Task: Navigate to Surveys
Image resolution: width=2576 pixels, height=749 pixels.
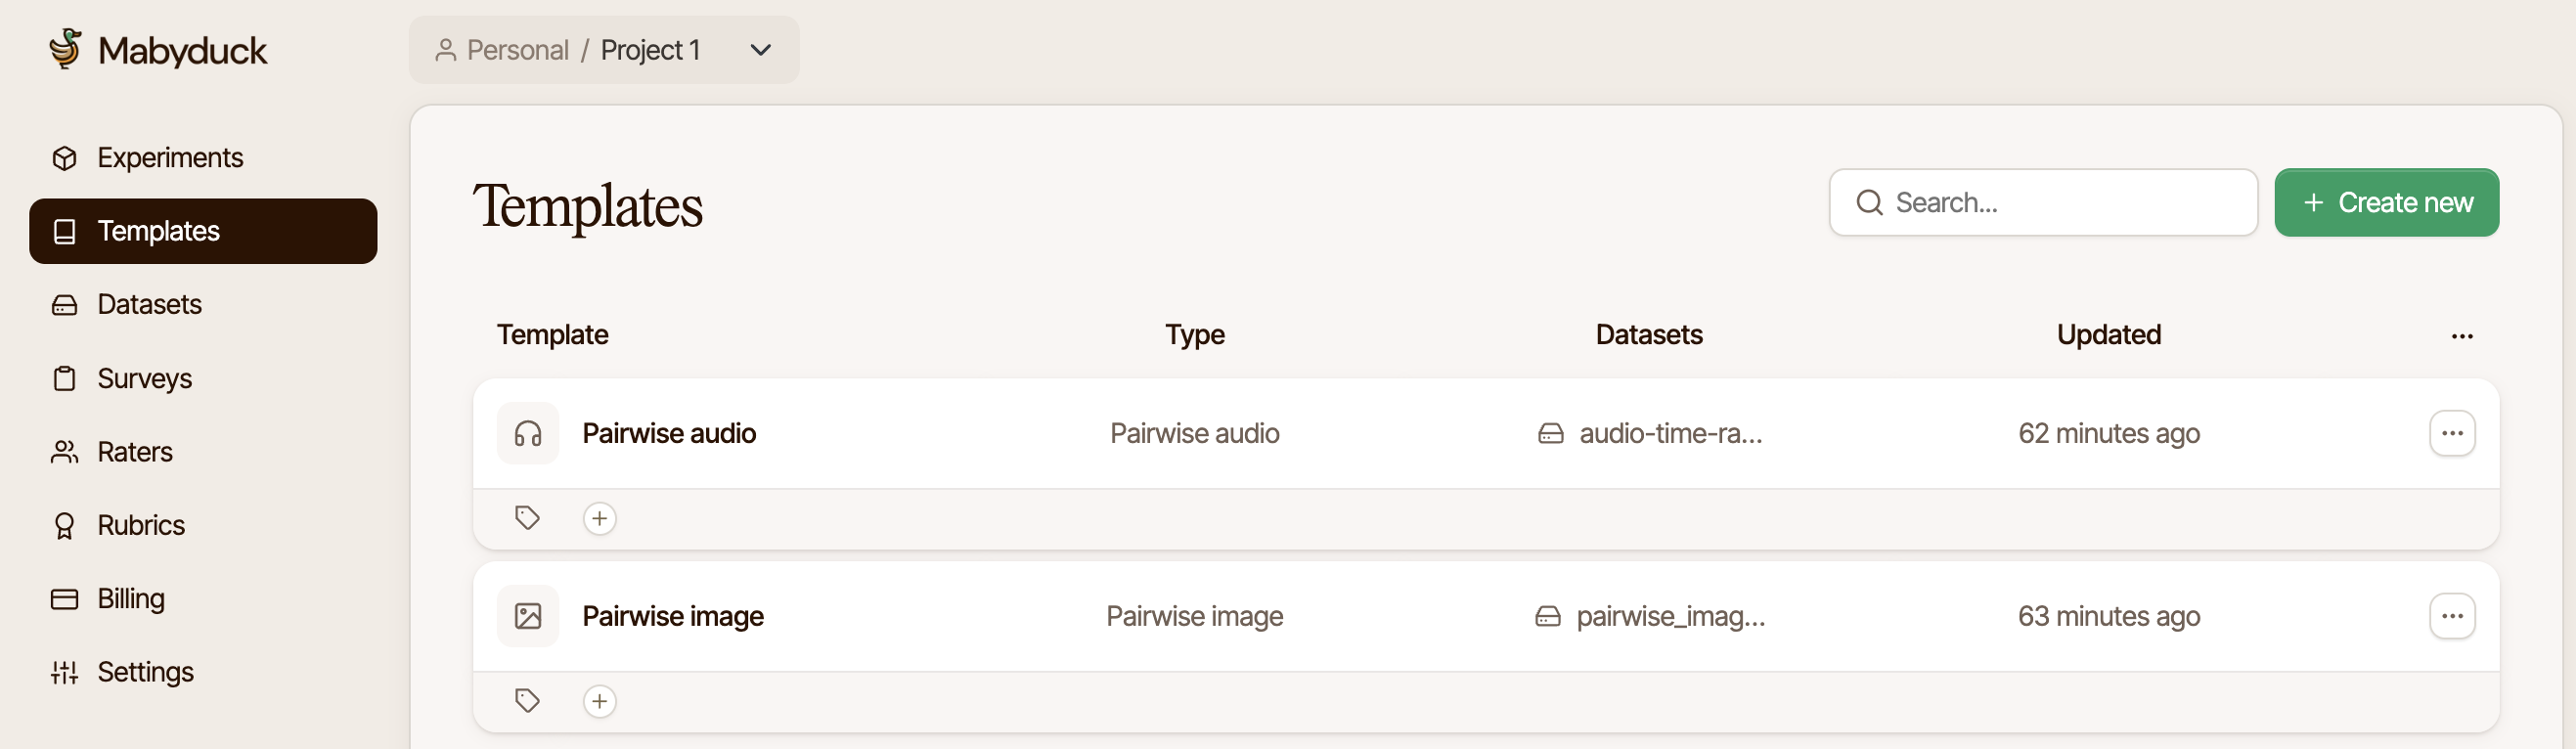Action: click(x=203, y=379)
